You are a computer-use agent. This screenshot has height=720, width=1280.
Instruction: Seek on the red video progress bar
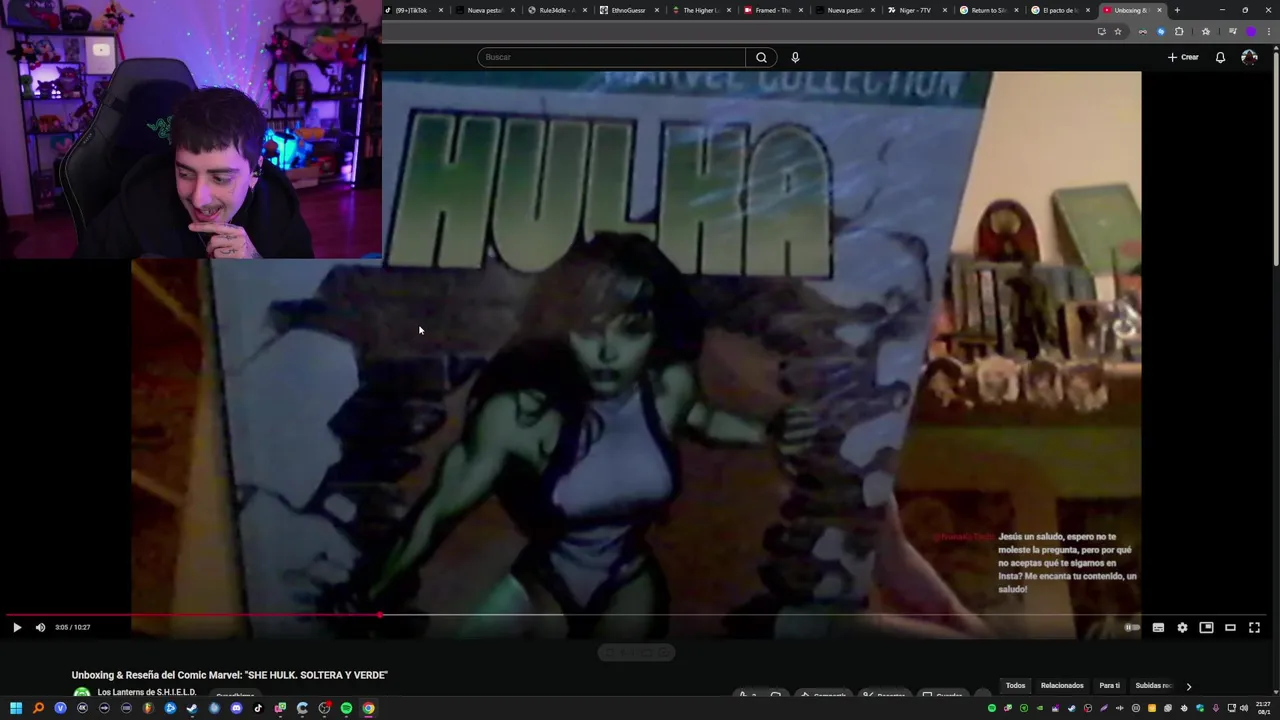[x=636, y=615]
